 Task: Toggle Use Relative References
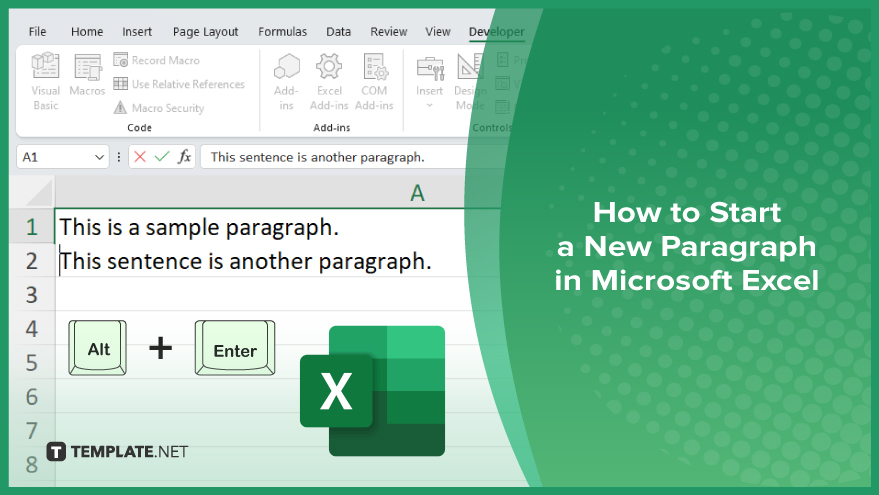pos(179,84)
